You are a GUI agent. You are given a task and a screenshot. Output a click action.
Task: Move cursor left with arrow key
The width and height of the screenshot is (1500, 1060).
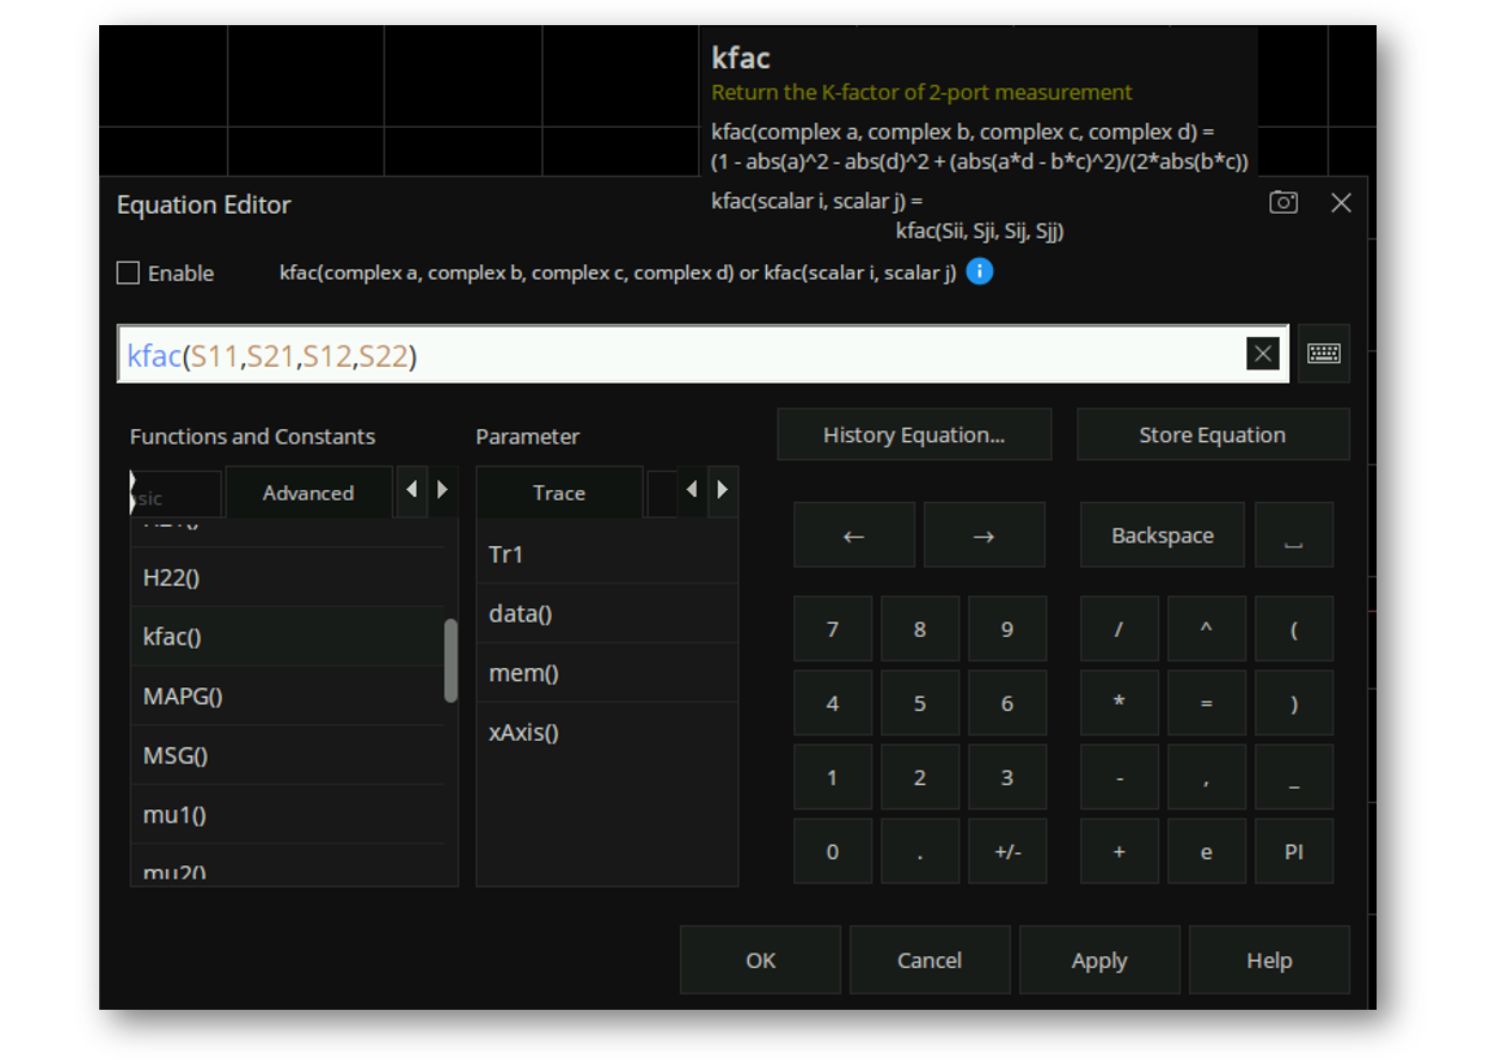point(853,536)
